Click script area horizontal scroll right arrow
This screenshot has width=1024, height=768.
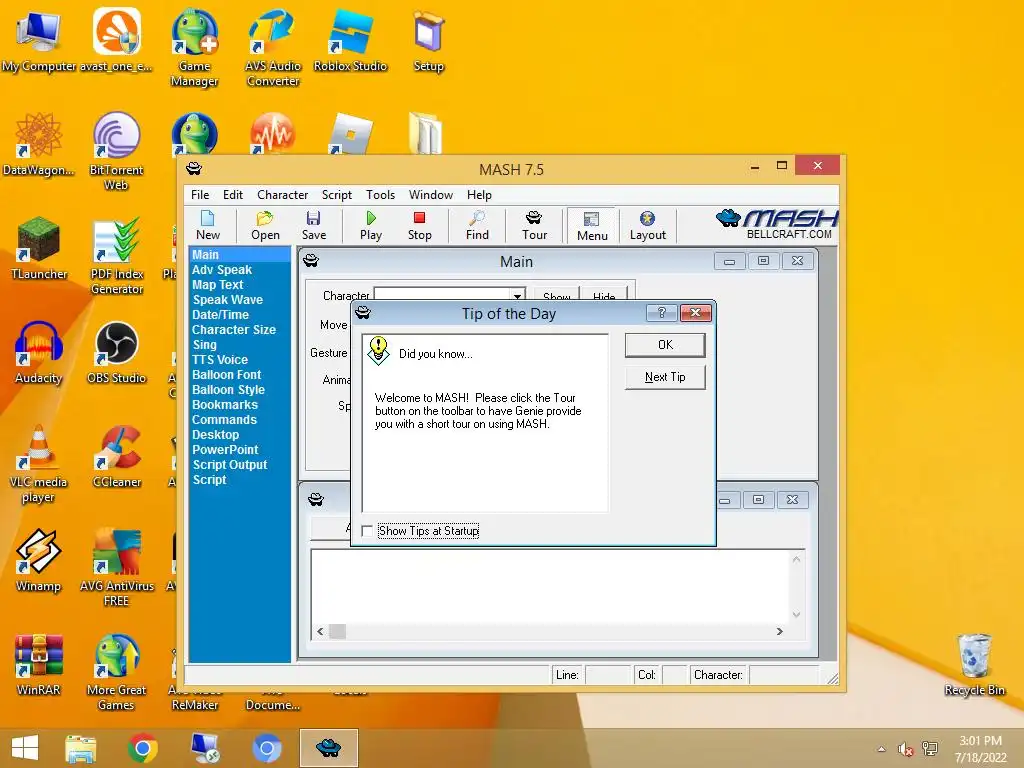point(780,632)
